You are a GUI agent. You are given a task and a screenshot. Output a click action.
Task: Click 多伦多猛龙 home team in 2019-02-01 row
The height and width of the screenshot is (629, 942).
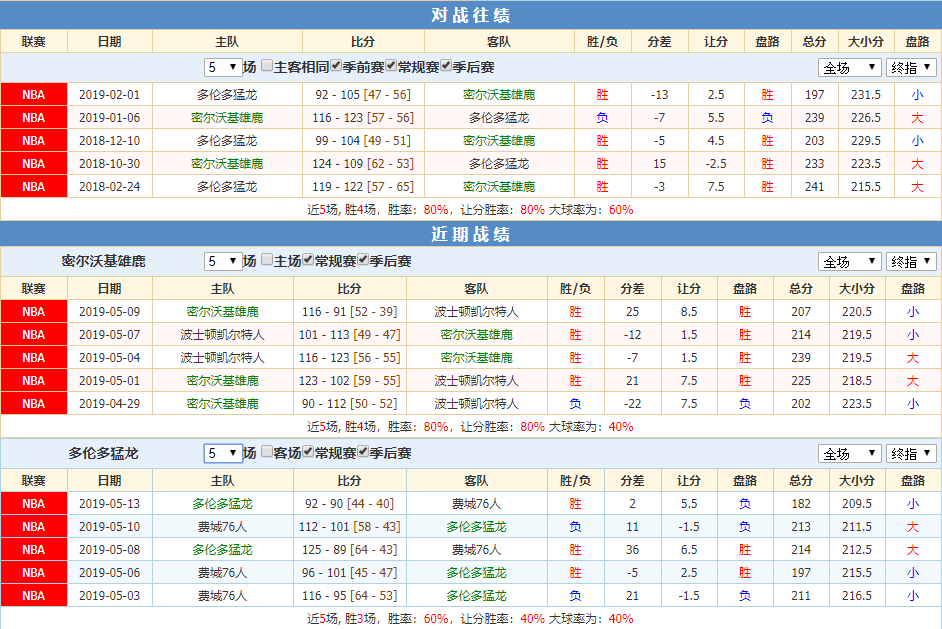pyautogui.click(x=227, y=95)
